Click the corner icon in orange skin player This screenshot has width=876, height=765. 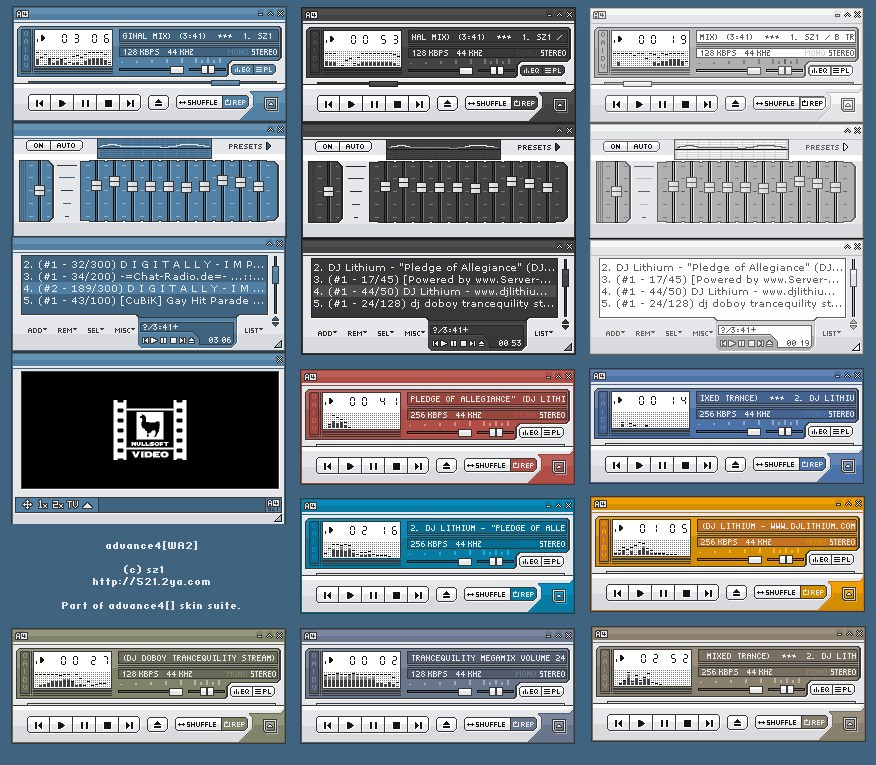(849, 594)
